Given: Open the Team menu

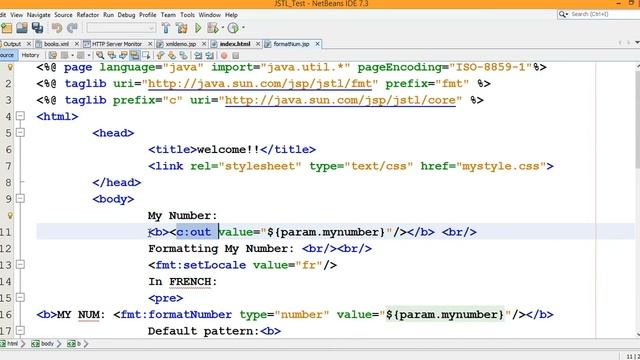Looking at the screenshot, I should pos(168,15).
